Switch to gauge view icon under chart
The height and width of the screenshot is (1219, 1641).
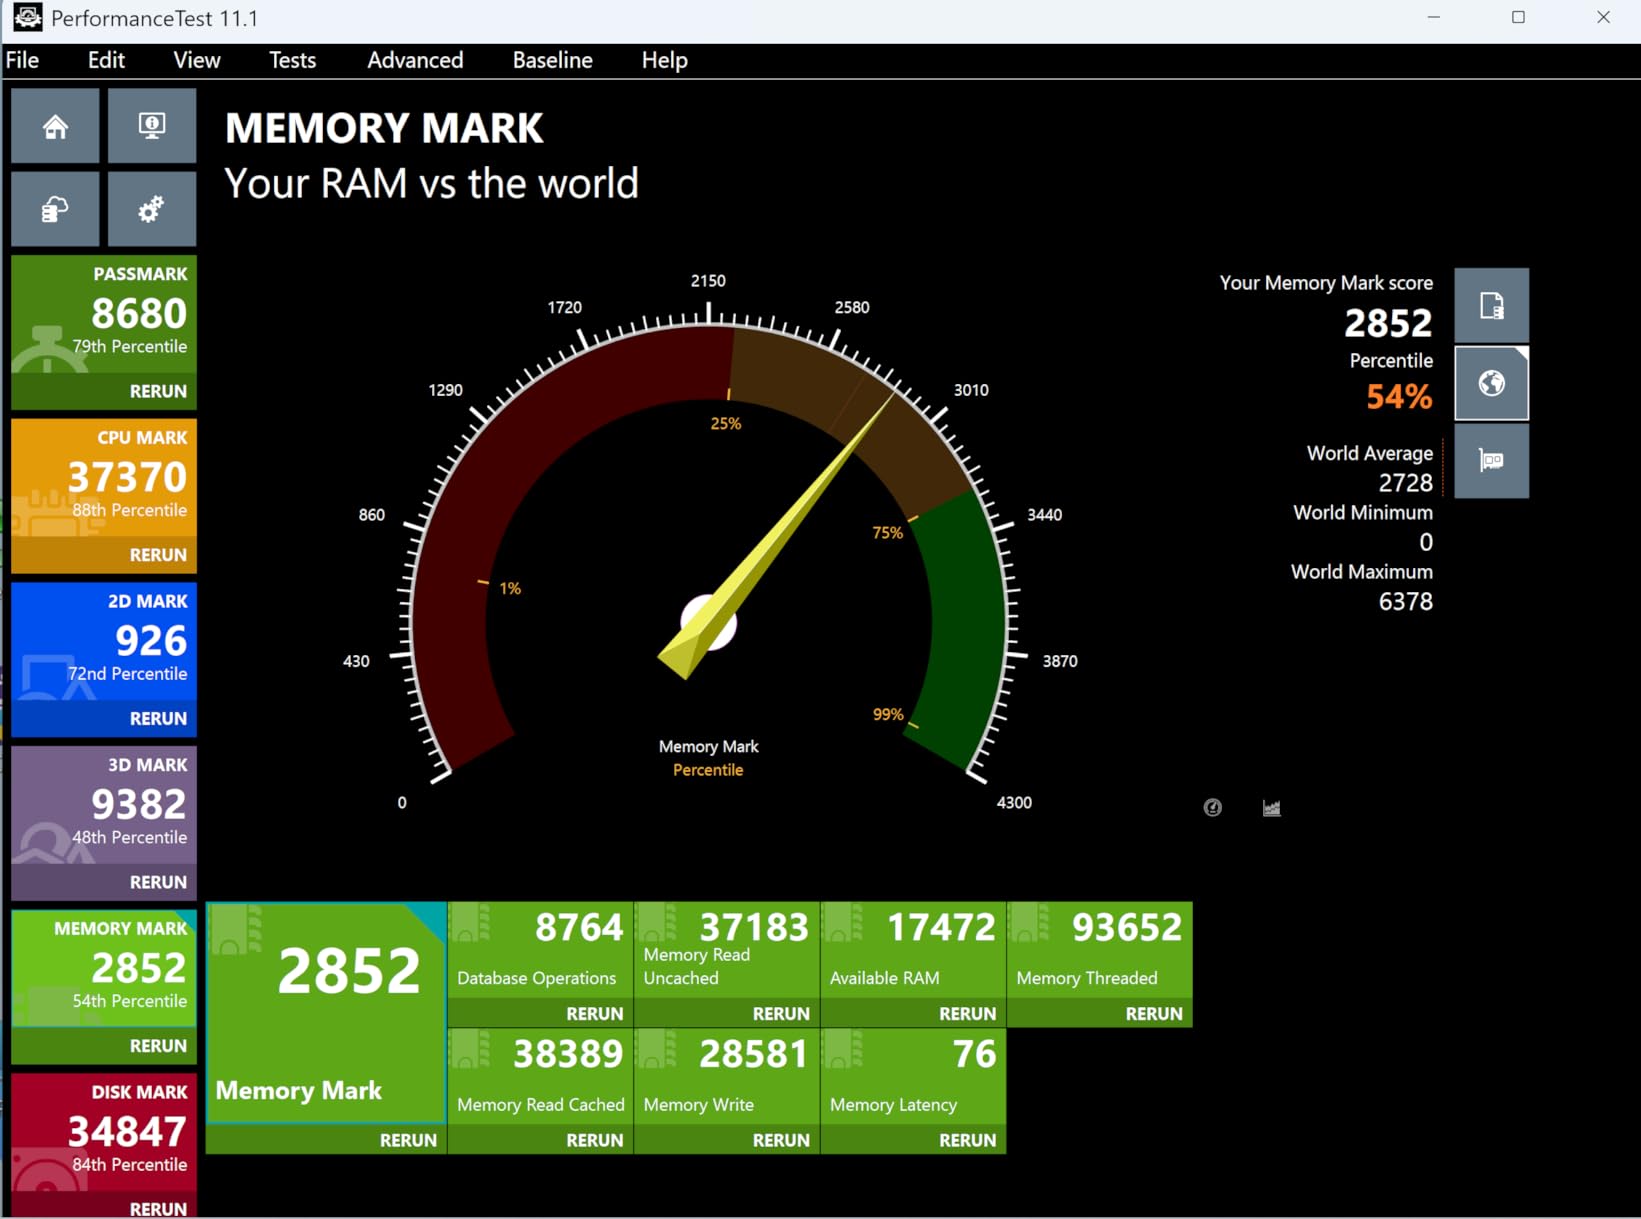[x=1212, y=808]
